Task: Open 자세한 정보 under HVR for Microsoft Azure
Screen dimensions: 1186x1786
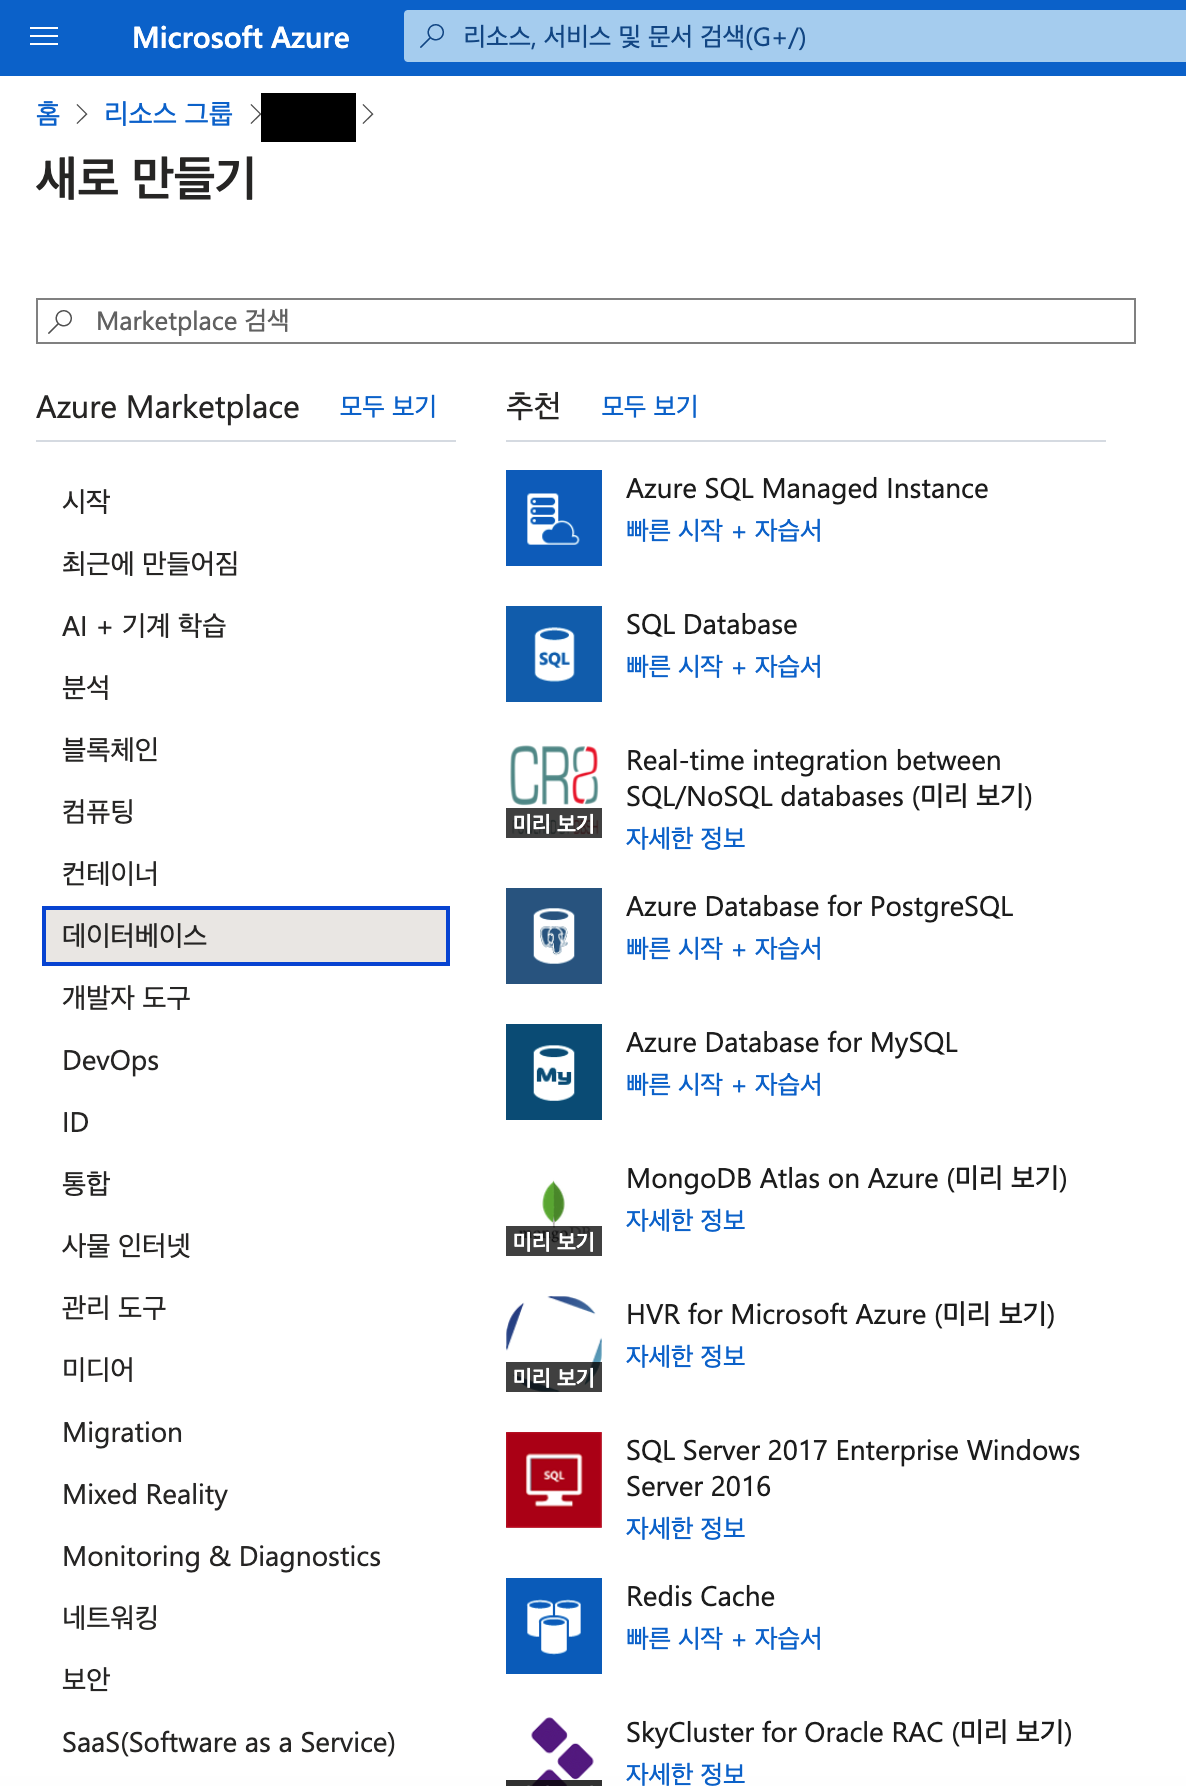Action: [x=686, y=1356]
